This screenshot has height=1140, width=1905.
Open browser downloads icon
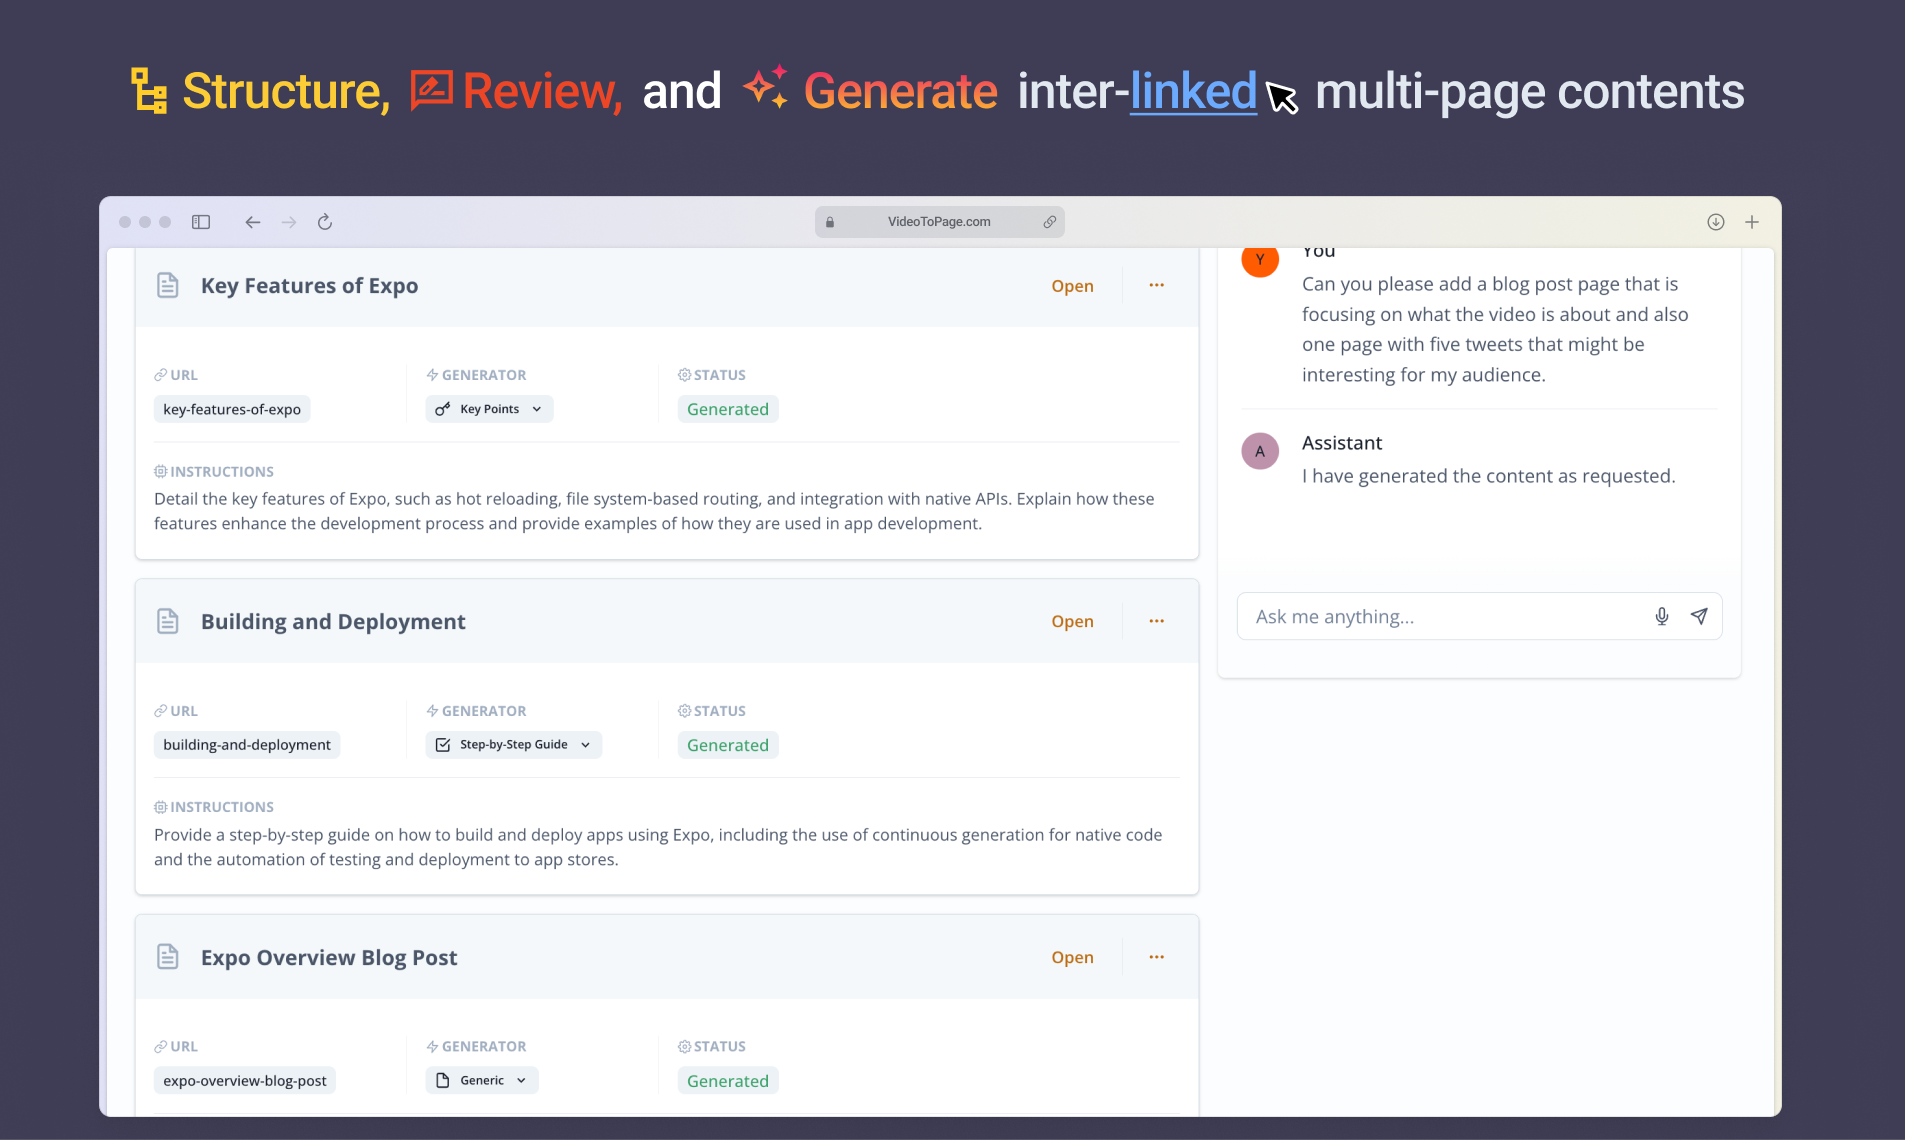(1716, 222)
